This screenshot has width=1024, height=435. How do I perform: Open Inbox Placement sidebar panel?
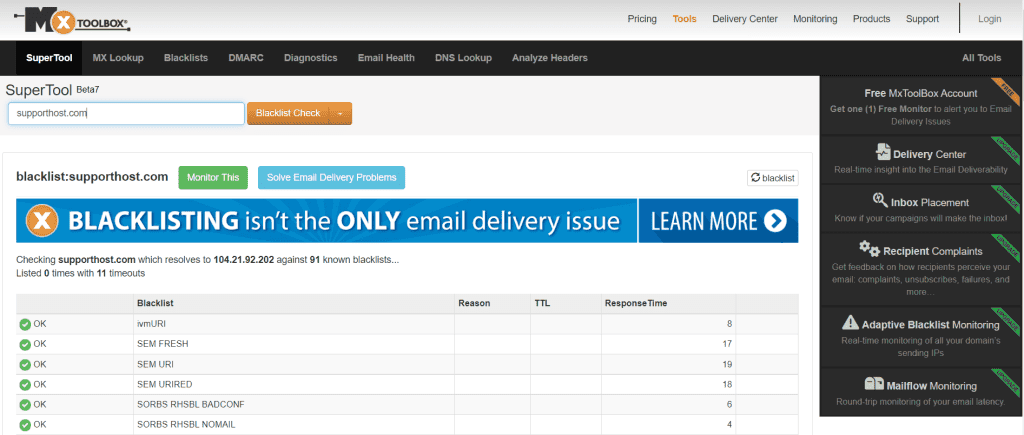pos(921,209)
